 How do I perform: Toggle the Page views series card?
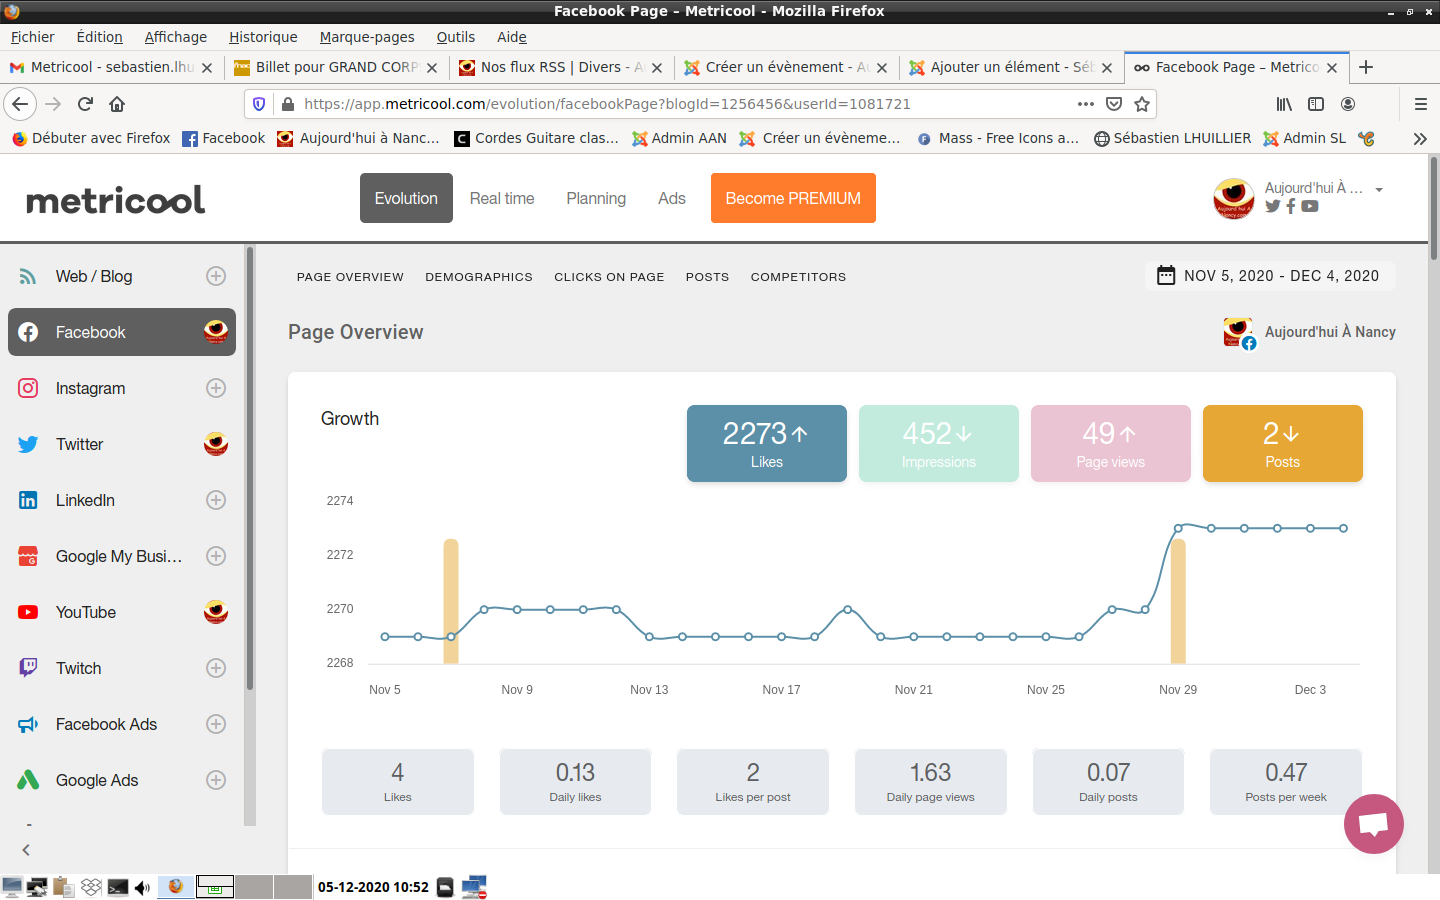1111,443
